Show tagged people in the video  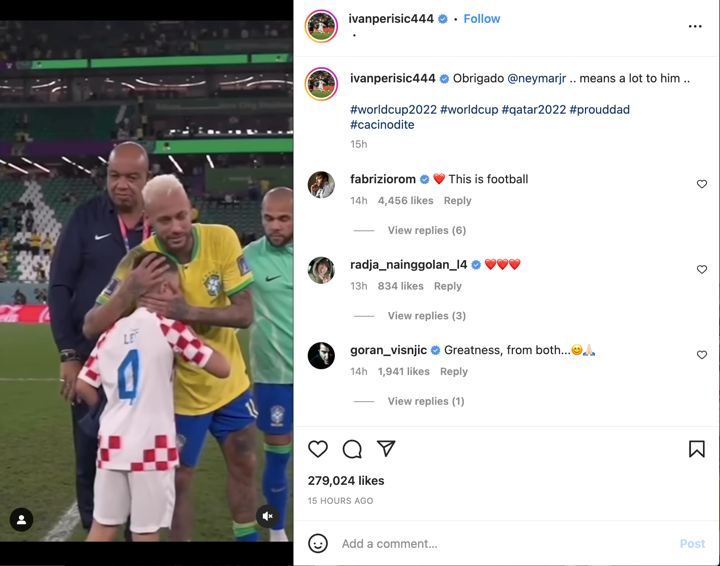coord(21,519)
